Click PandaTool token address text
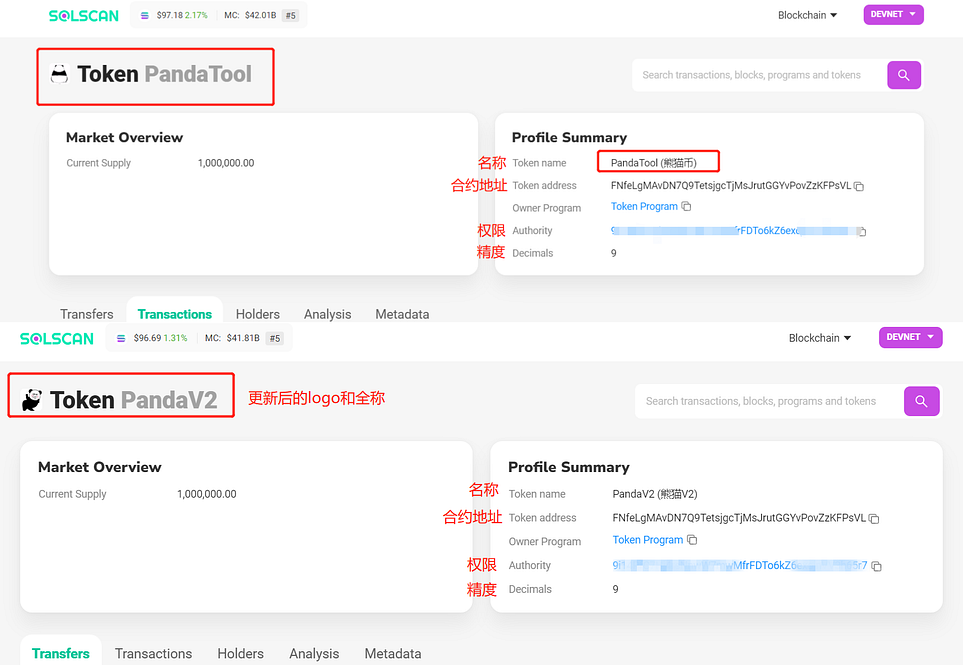This screenshot has width=963, height=665. click(x=731, y=185)
